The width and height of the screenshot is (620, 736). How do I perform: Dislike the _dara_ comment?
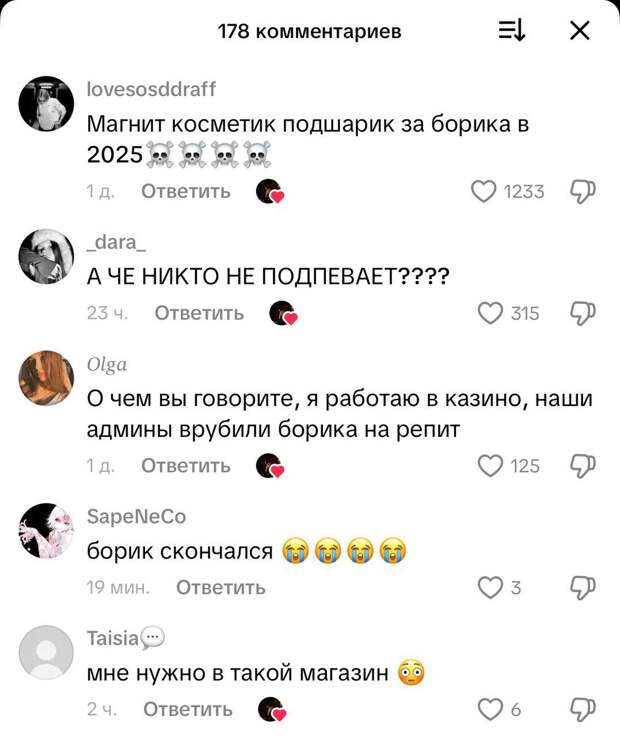(582, 314)
